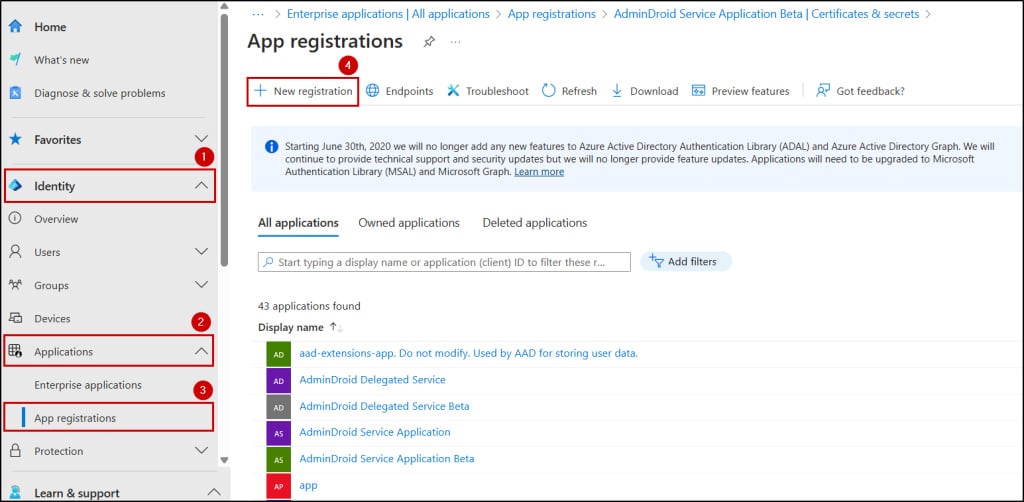Click the Identity diamond icon
The image size is (1024, 502).
tap(15, 185)
